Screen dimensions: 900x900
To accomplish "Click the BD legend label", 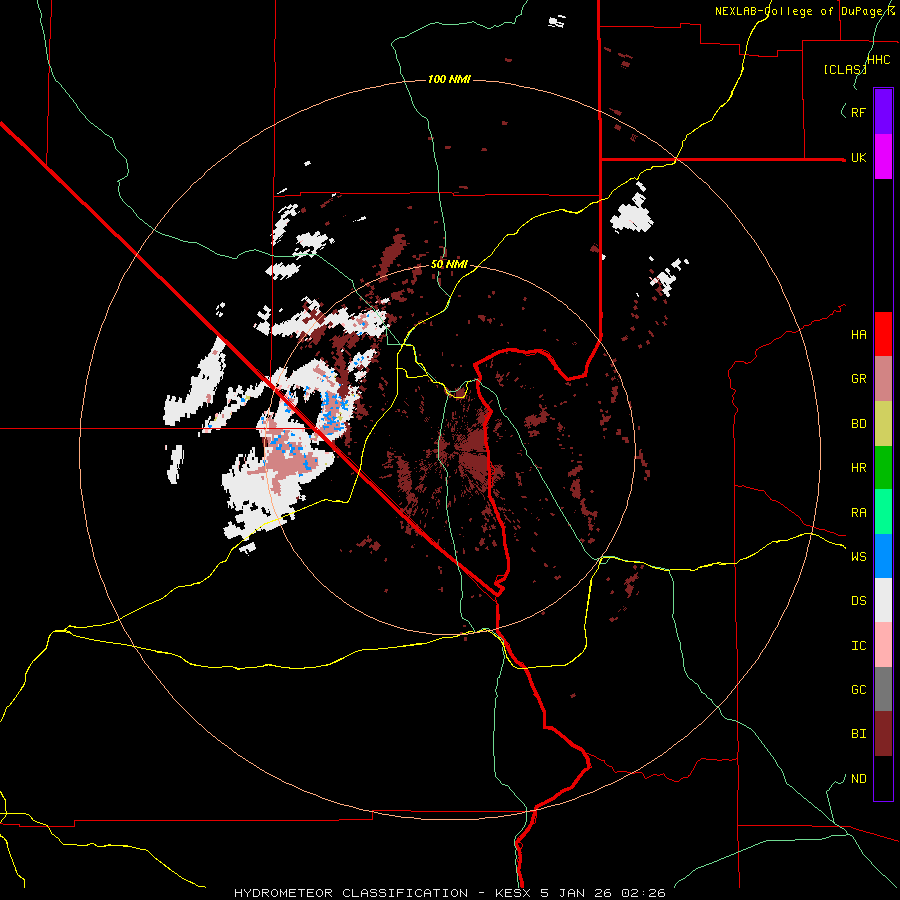I will [859, 424].
